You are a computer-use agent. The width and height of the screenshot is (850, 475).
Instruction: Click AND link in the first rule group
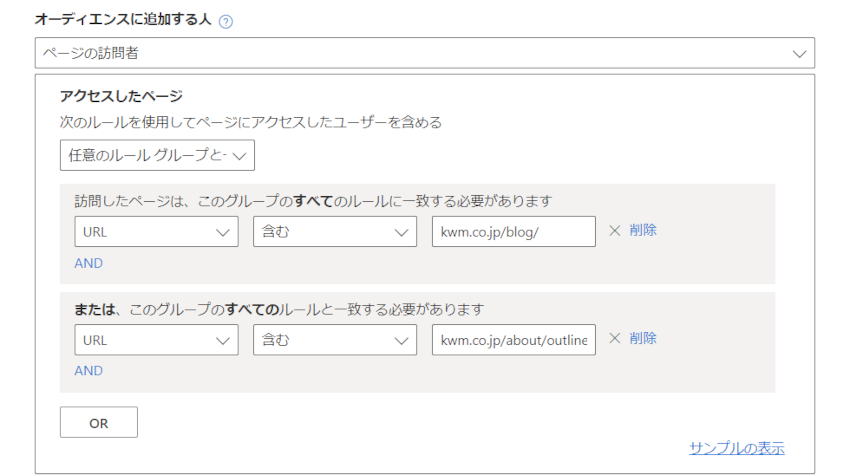[x=88, y=264]
